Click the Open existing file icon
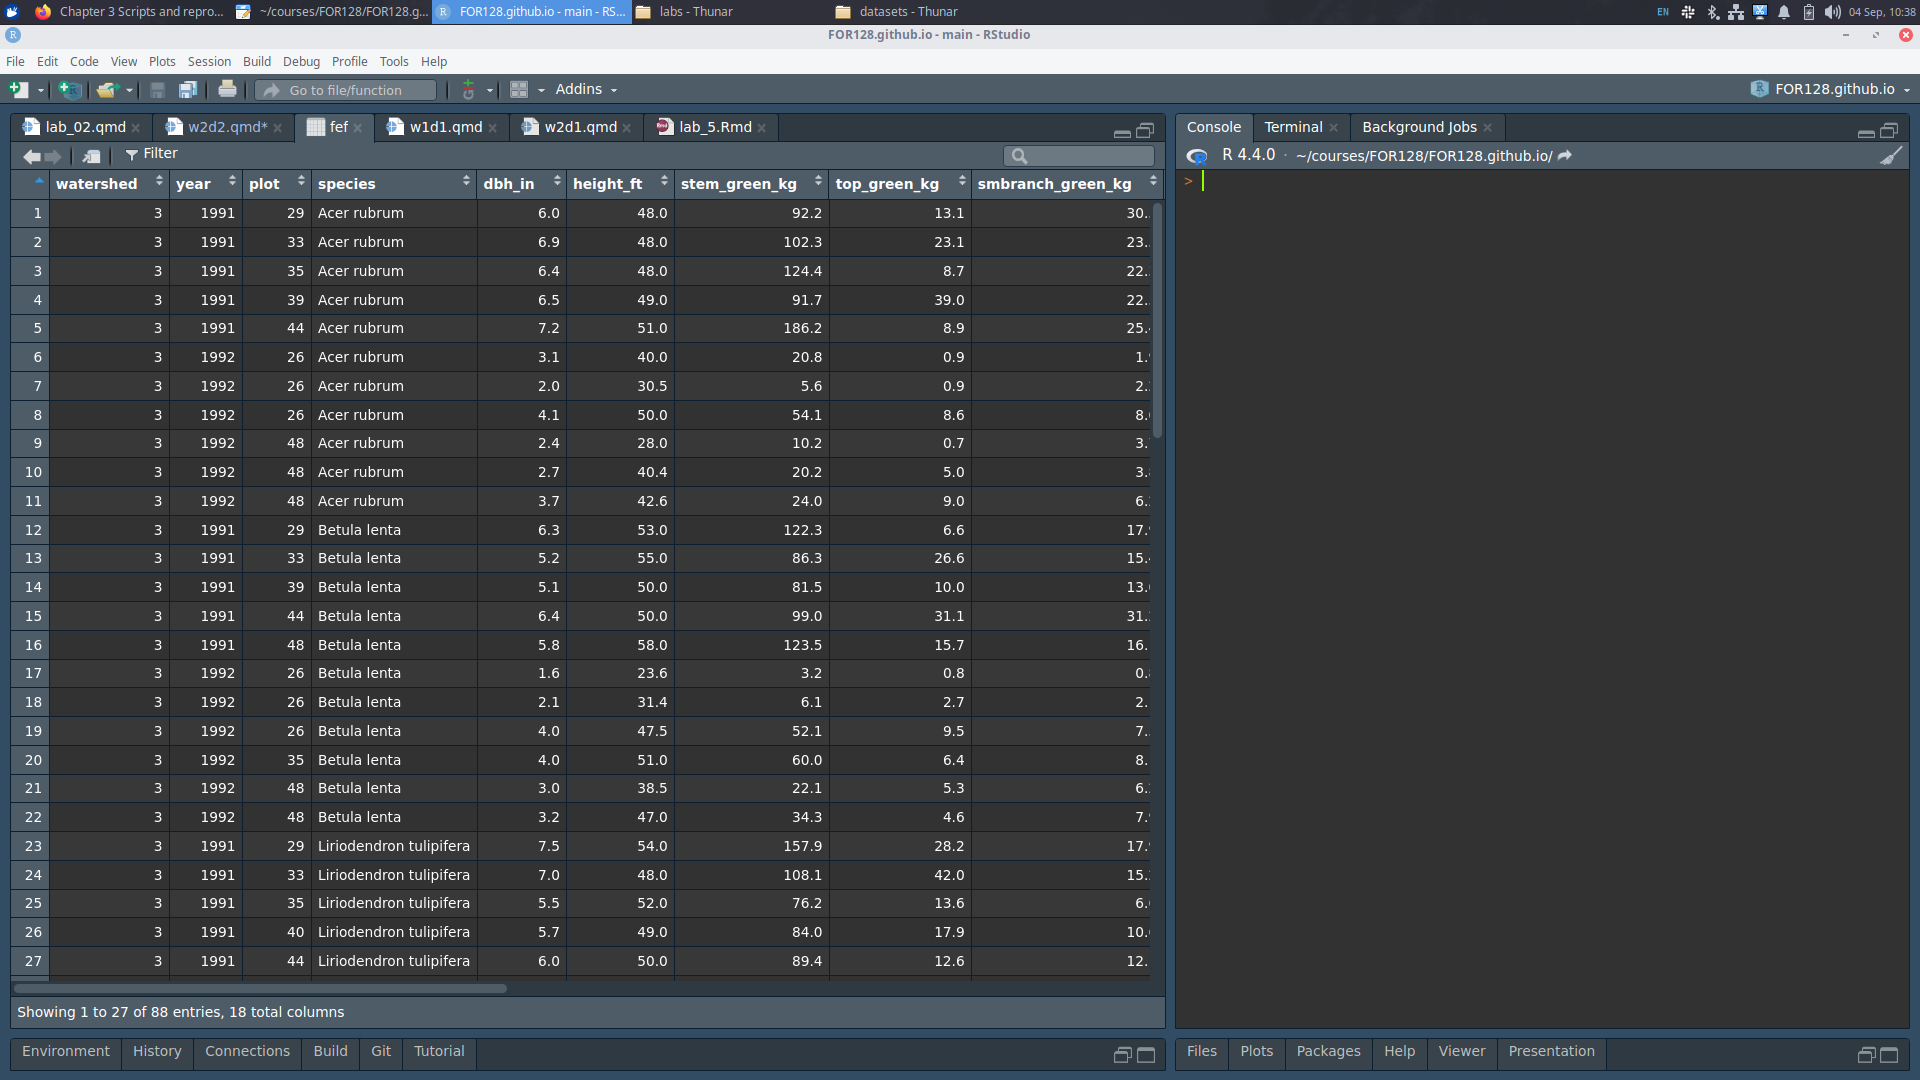The height and width of the screenshot is (1080, 1920). pos(105,90)
